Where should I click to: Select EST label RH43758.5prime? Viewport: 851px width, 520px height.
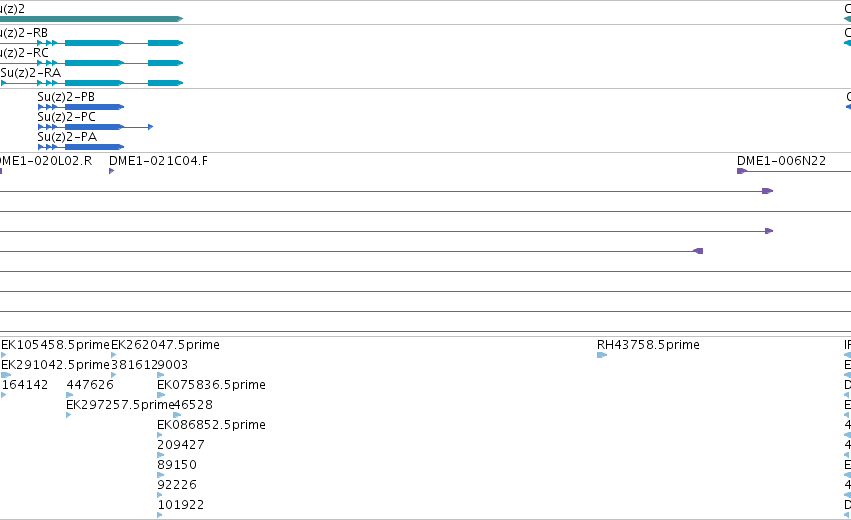click(x=648, y=345)
